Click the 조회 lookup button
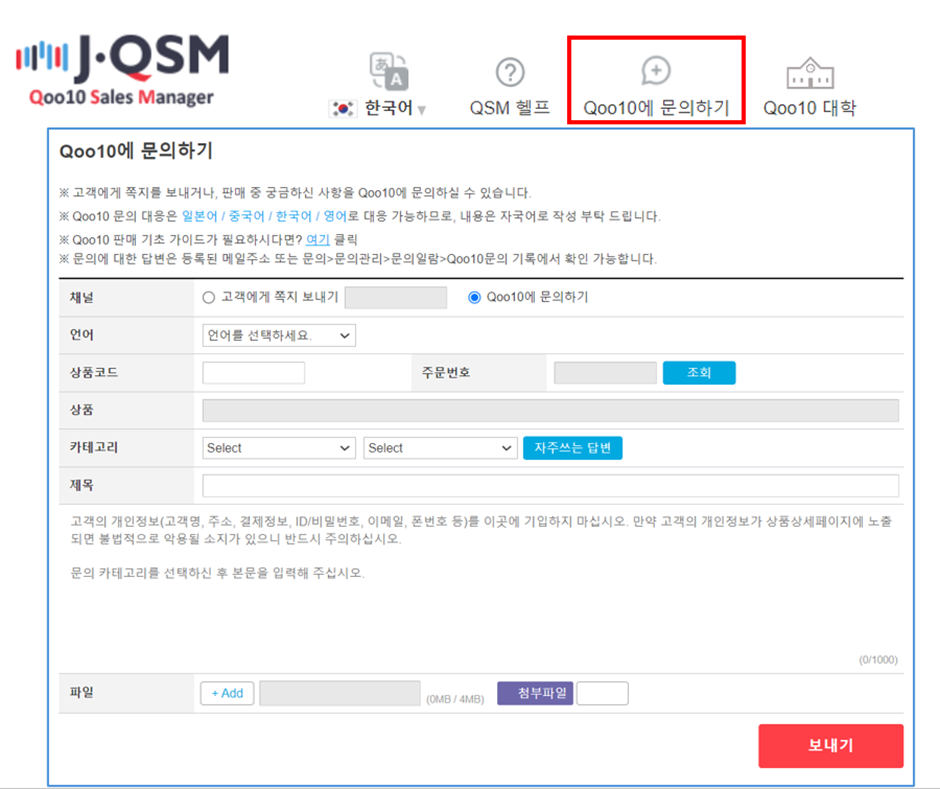Image resolution: width=940 pixels, height=789 pixels. (699, 372)
